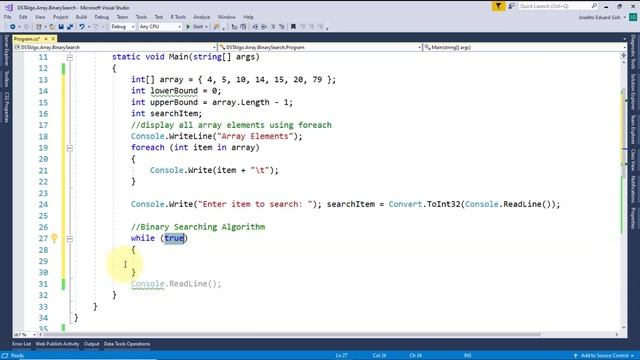Open the Toolbox side tab
Screen dimensions: 640x360
click(6, 78)
